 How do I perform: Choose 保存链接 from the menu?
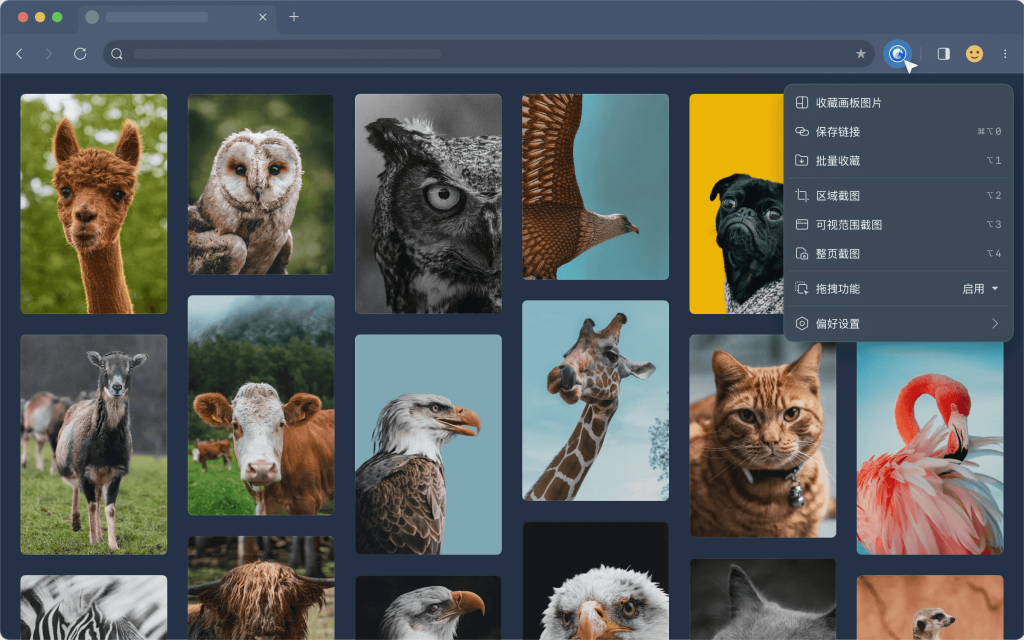tap(837, 132)
